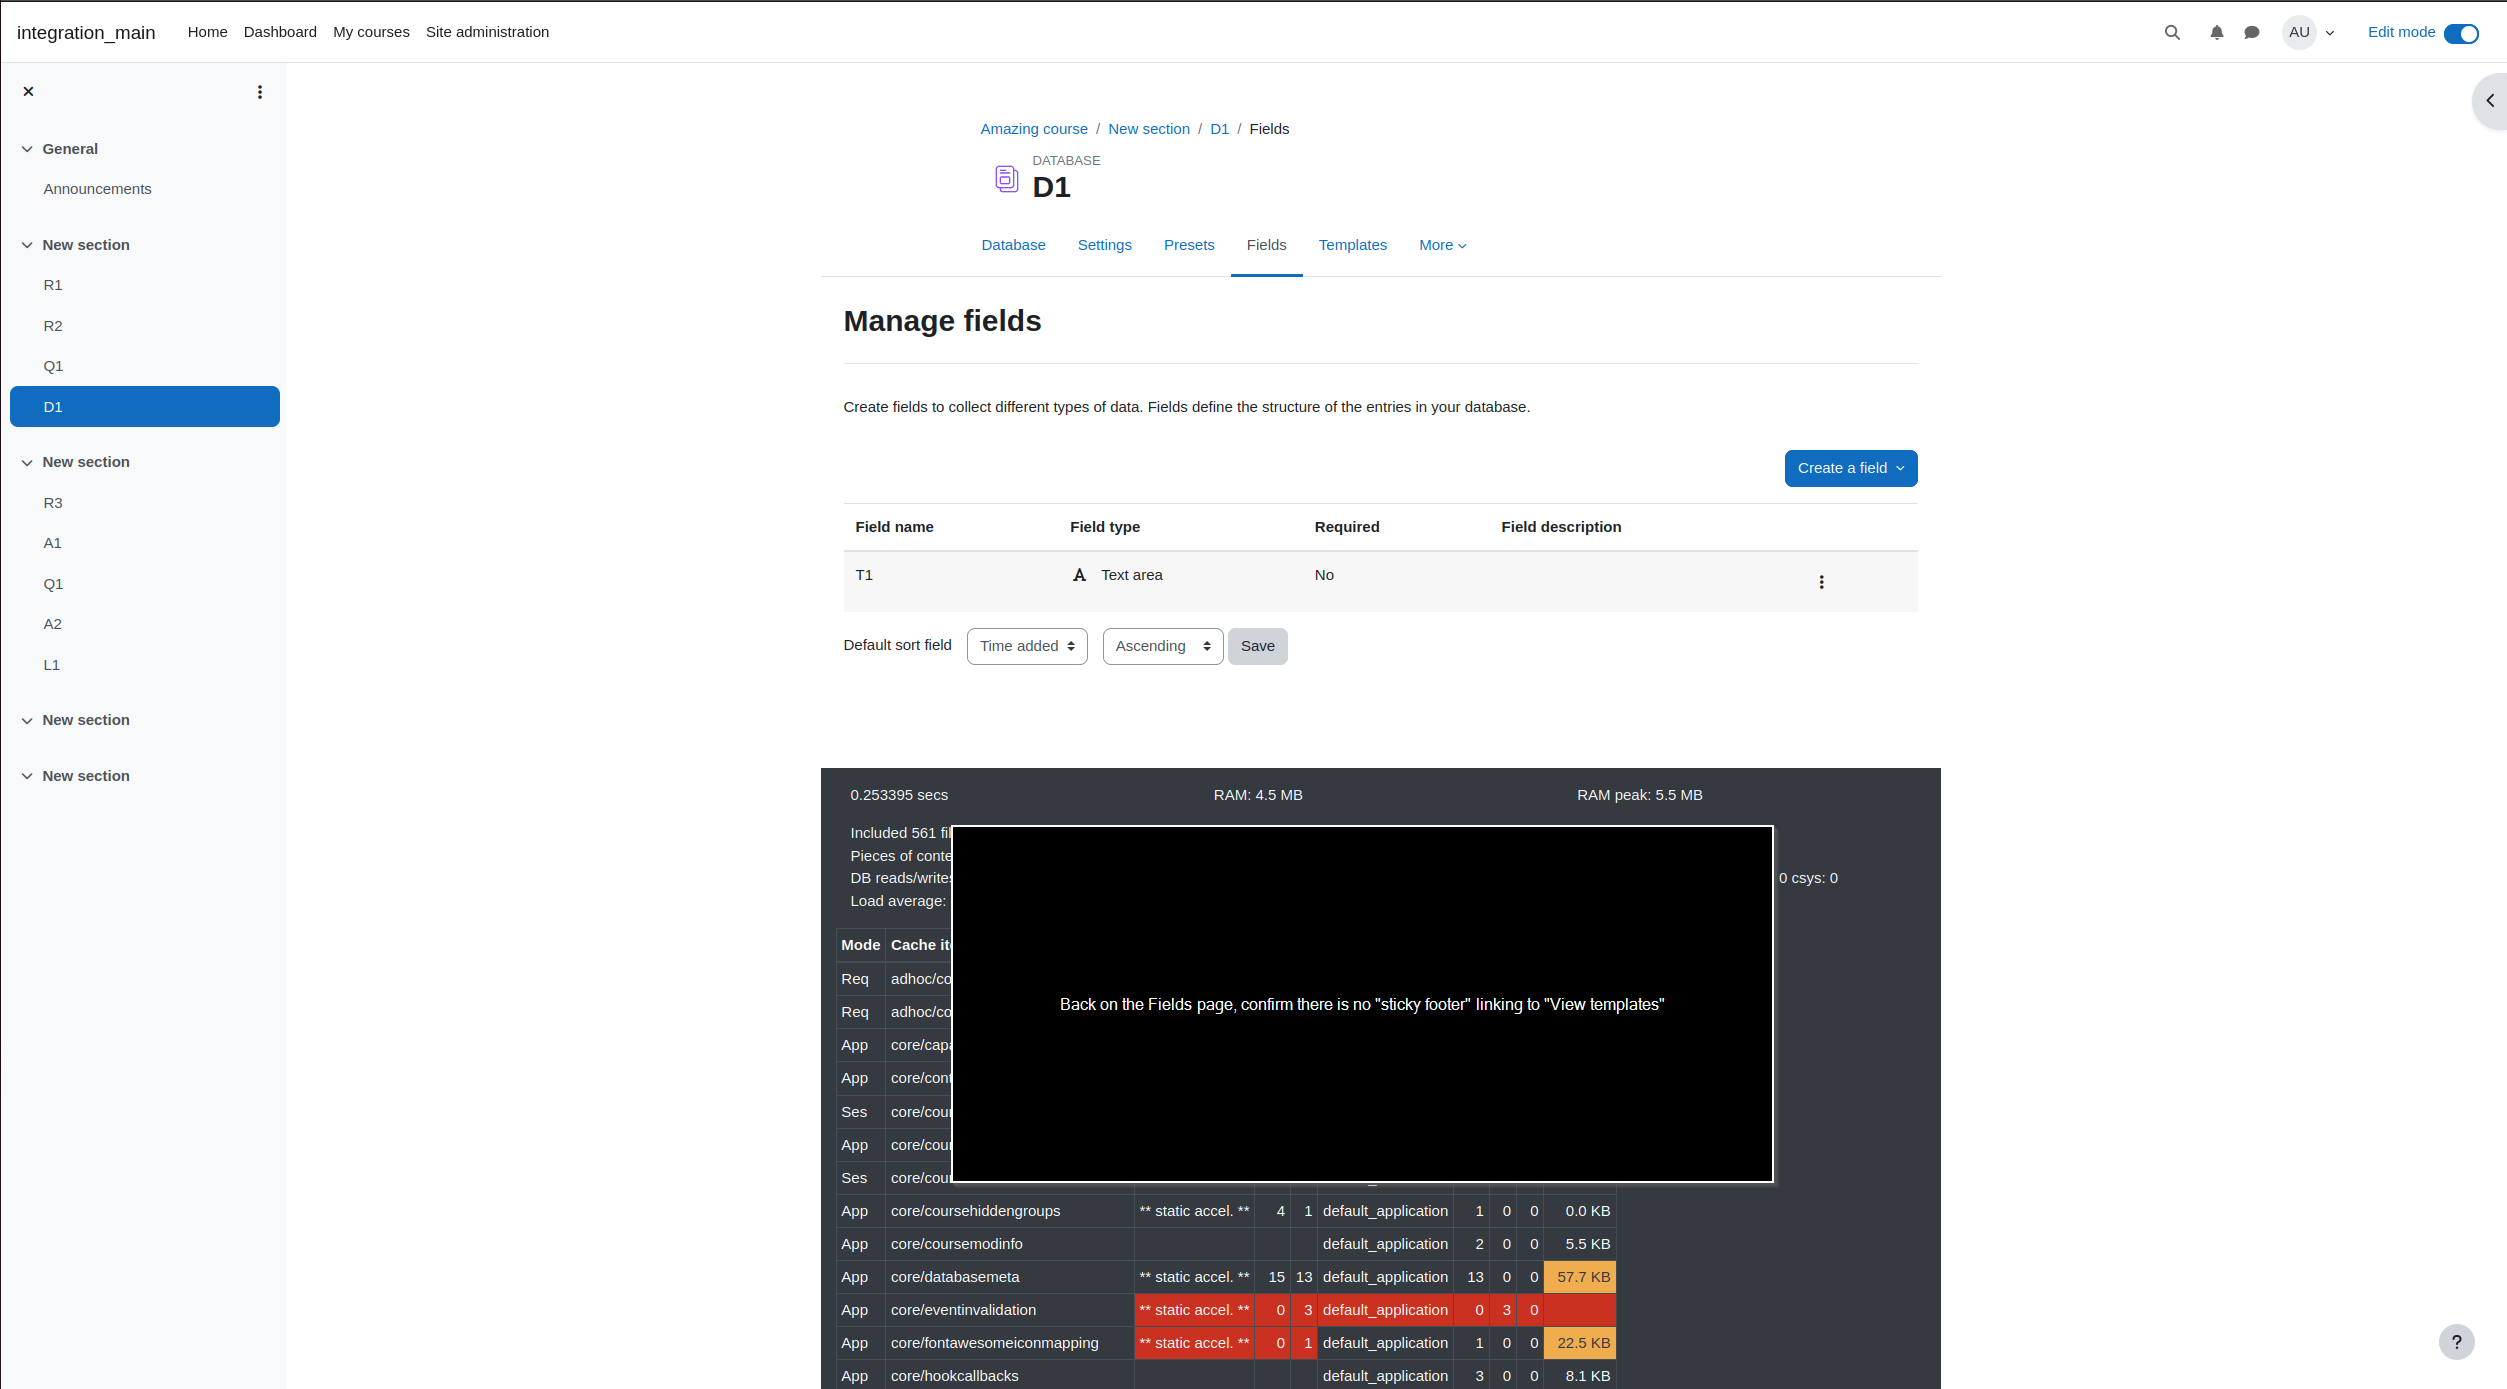2507x1389 pixels.
Task: Open A2 in course index
Action: coord(53,624)
